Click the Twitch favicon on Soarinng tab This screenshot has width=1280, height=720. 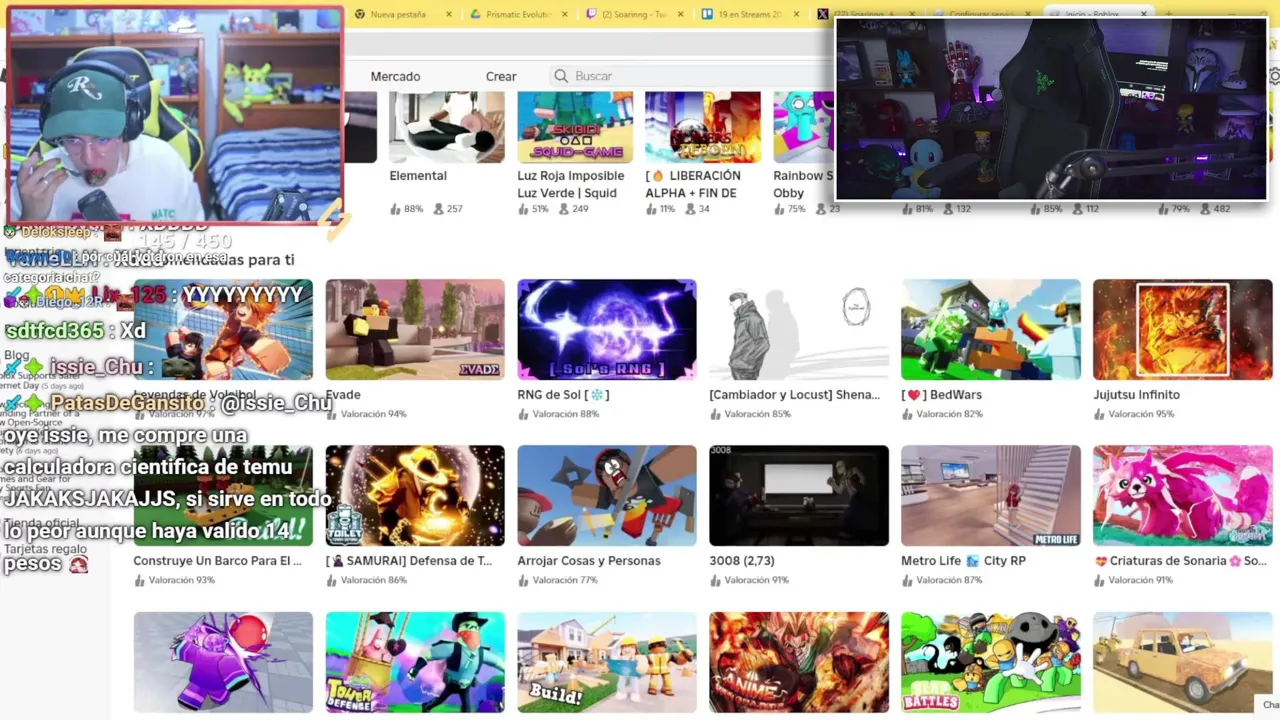[592, 14]
